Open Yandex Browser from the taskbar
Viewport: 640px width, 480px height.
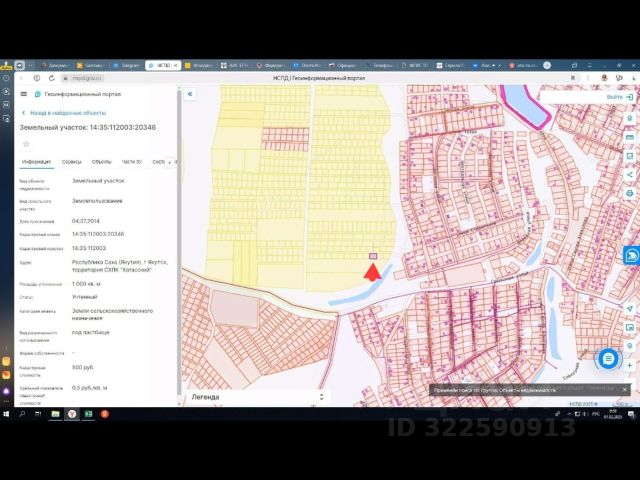(72, 414)
